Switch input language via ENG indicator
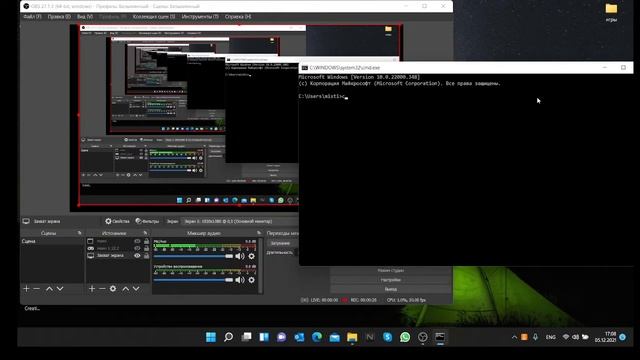 tap(551, 337)
